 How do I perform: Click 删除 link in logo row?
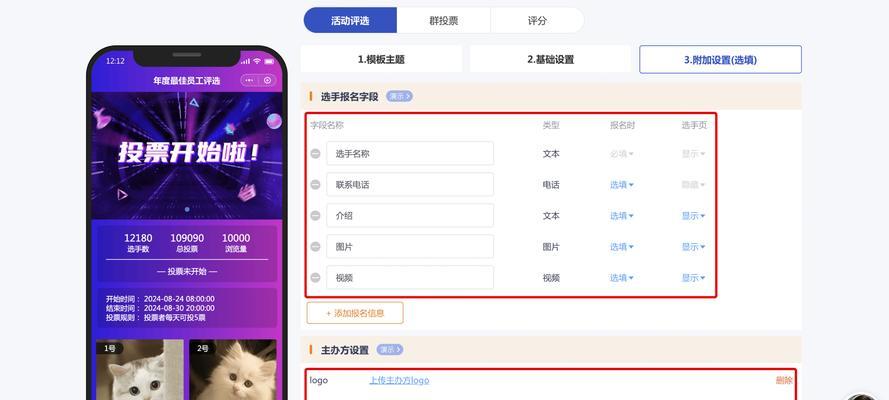click(x=784, y=380)
